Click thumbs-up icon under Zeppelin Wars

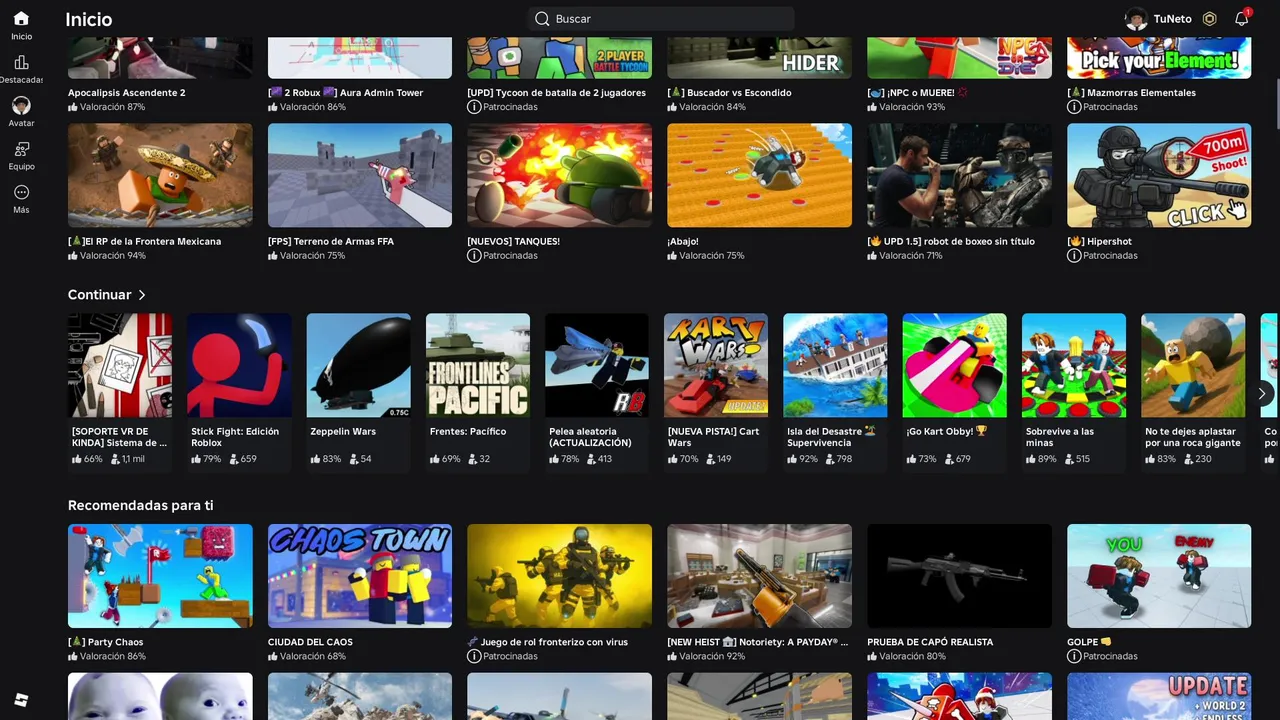[315, 459]
